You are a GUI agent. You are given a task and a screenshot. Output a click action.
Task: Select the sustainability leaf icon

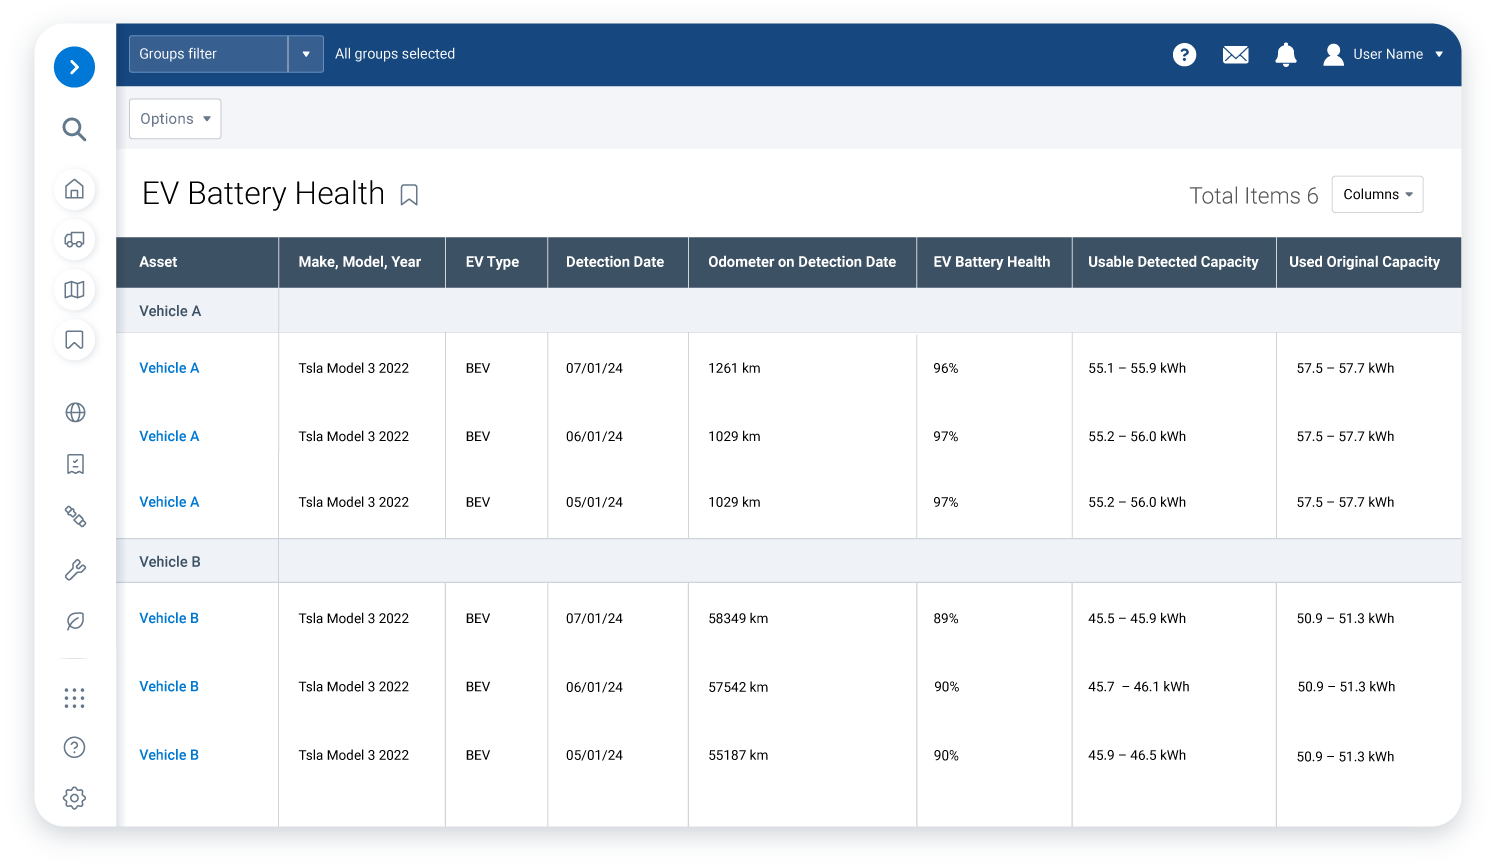(74, 621)
